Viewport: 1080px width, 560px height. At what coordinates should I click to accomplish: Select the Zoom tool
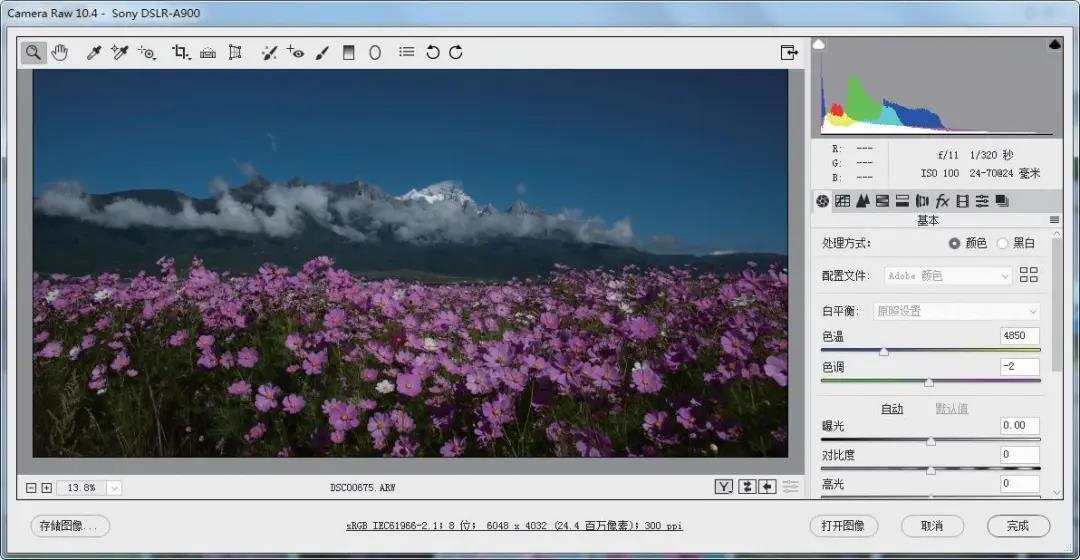pos(33,52)
